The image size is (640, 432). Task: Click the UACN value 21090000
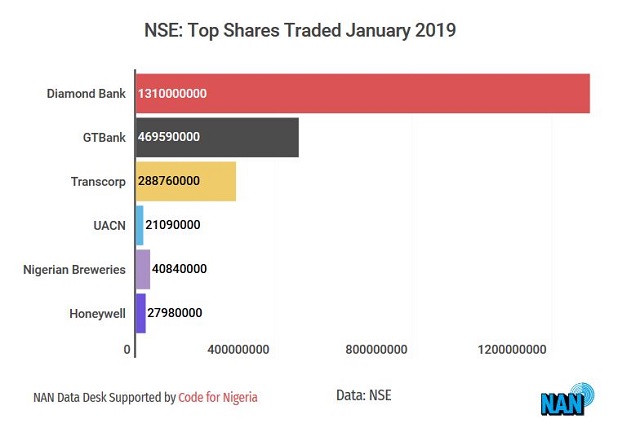[x=174, y=225]
